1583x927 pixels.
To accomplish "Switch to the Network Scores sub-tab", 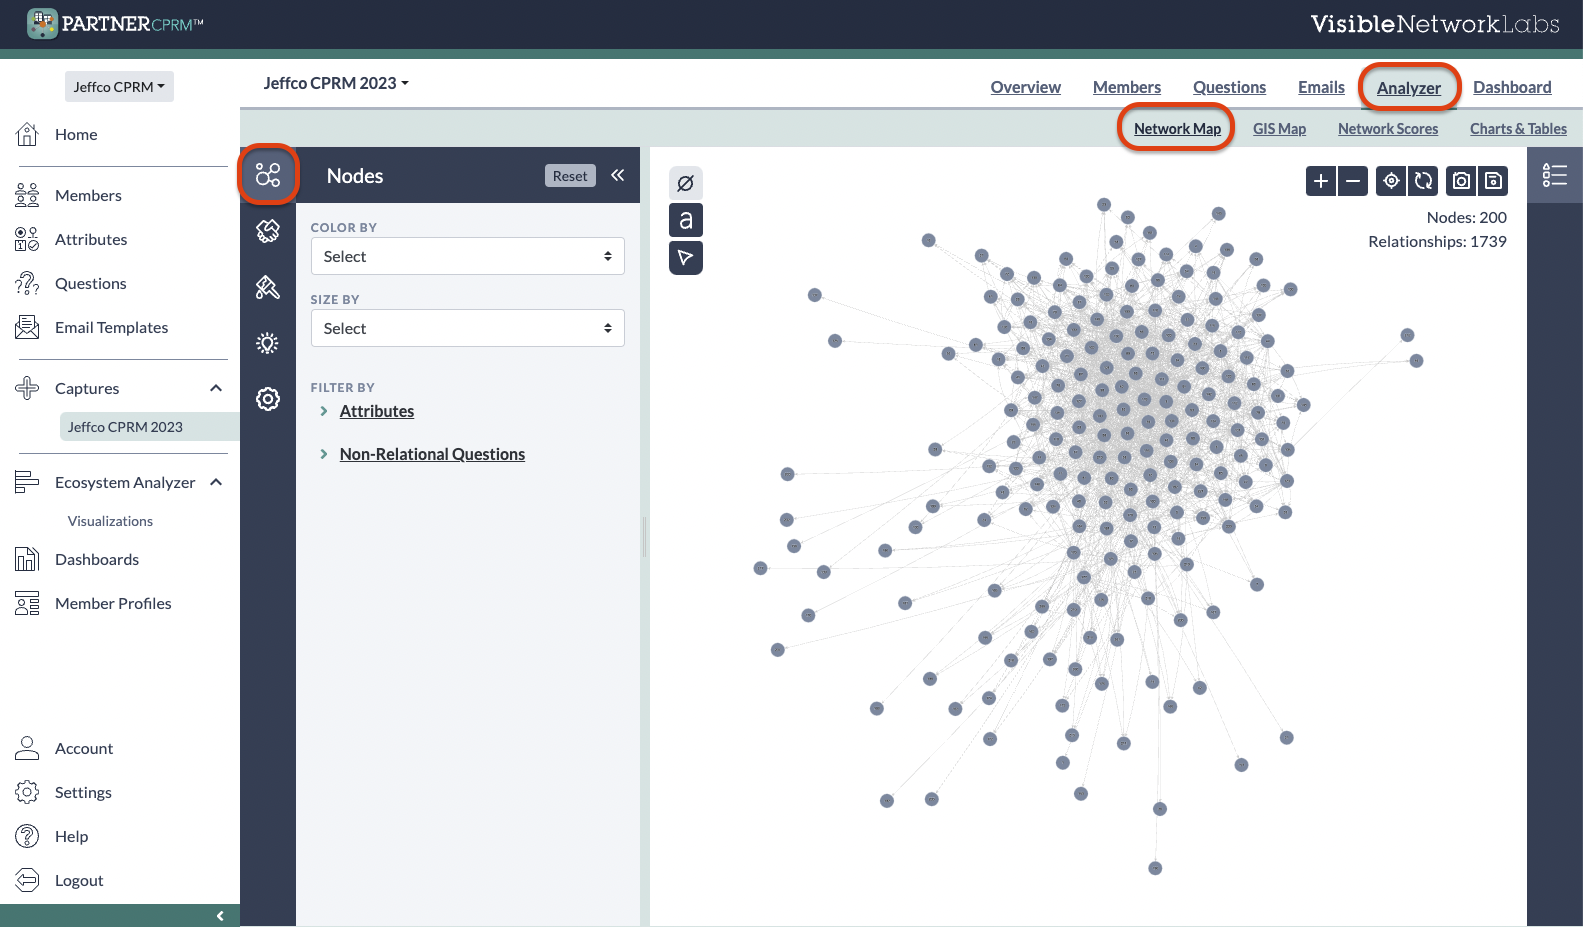I will point(1388,128).
